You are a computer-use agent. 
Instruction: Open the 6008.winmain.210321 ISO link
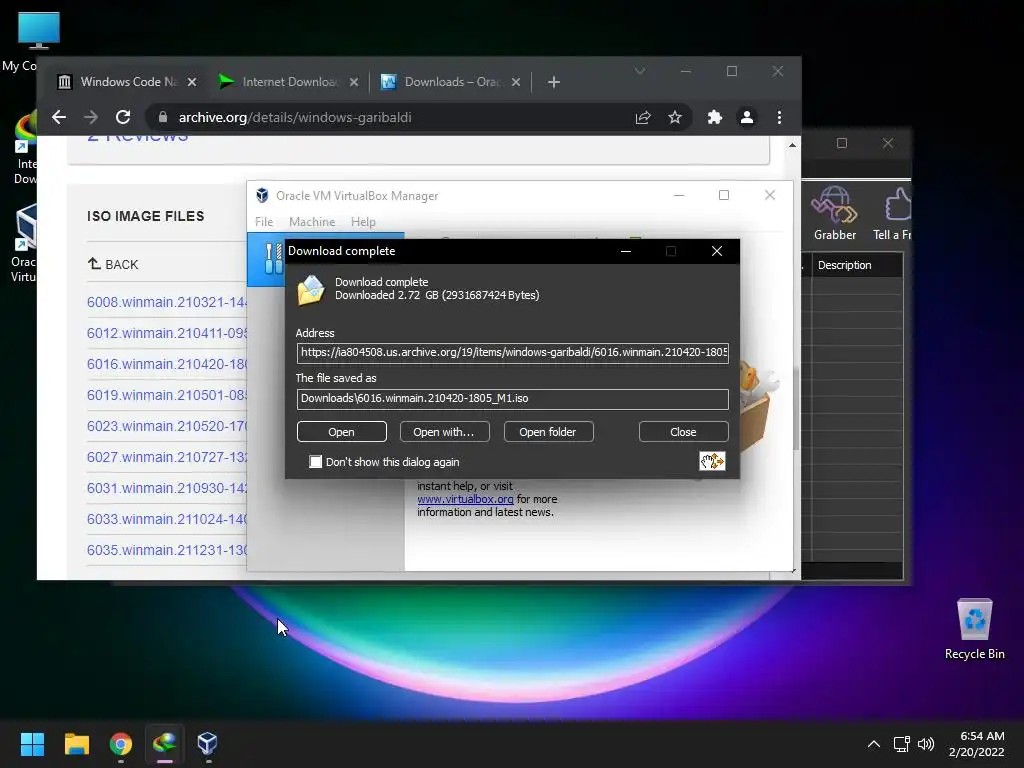[167, 302]
